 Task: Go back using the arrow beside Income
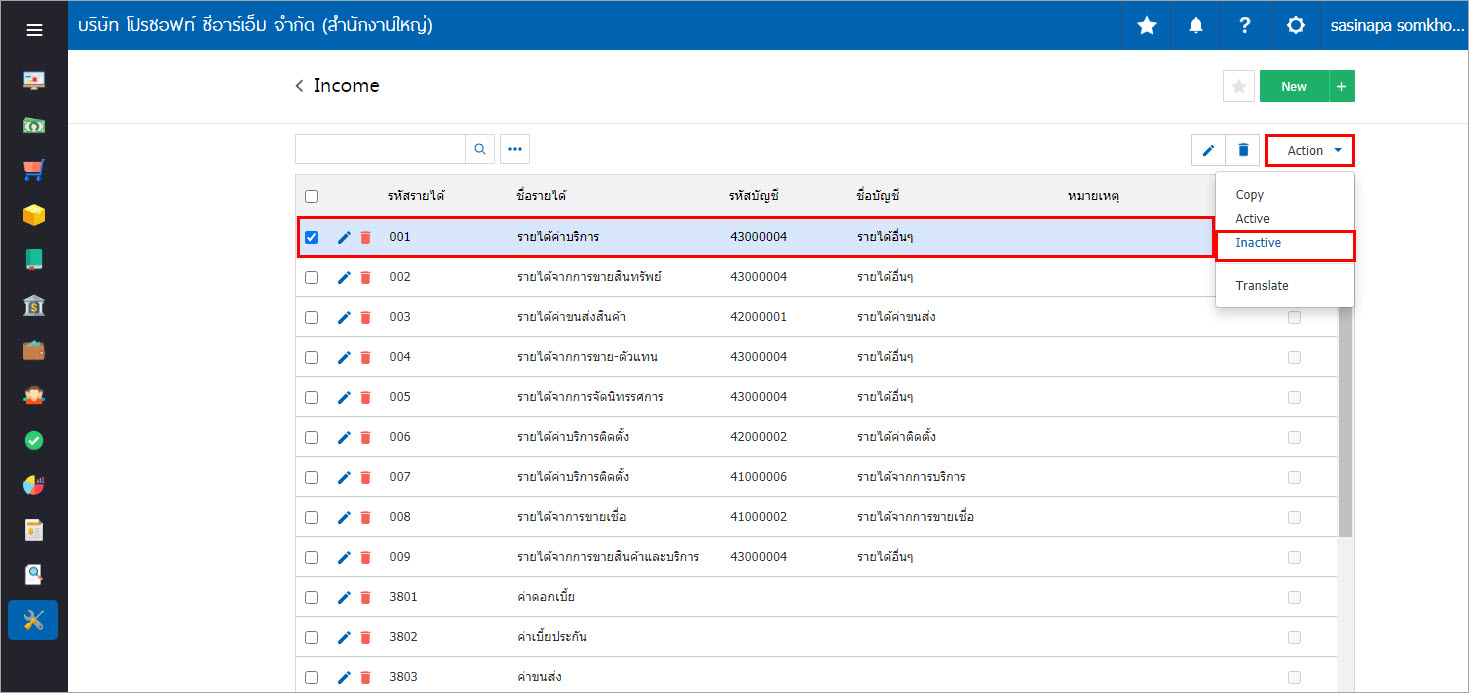299,86
